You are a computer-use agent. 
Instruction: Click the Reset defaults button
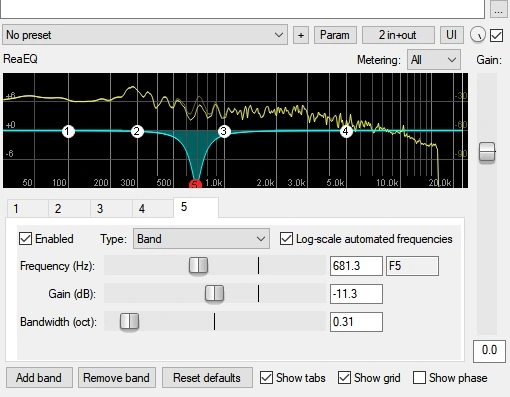pos(207,378)
